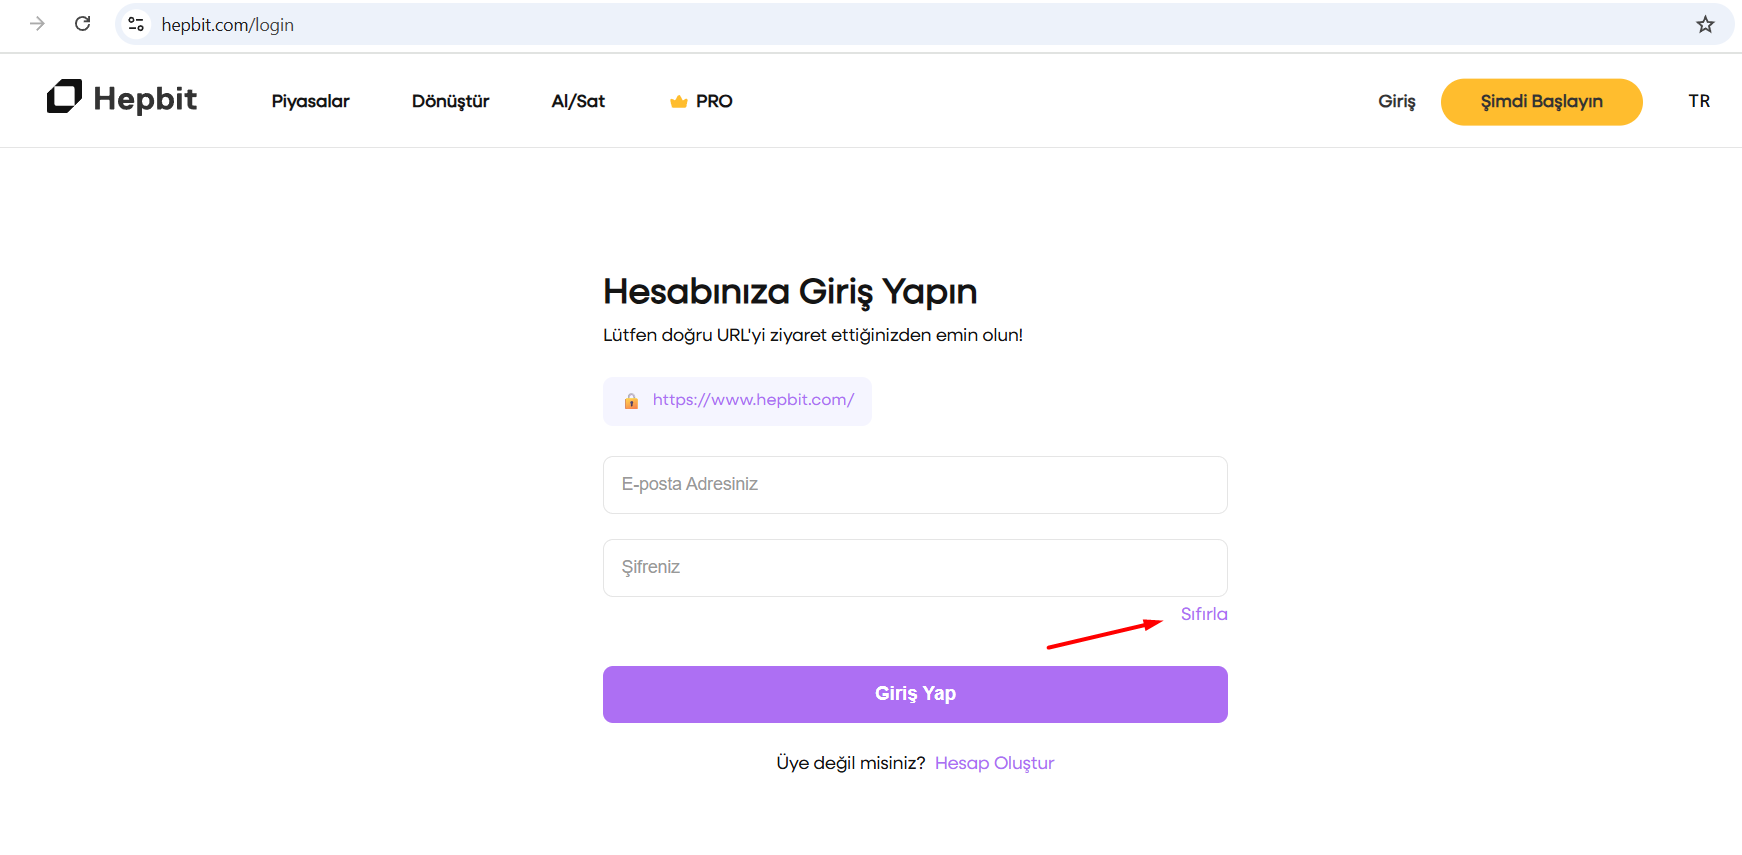Open the Hesap Oluştur sign-up link
Viewport: 1742px width, 855px height.
pyautogui.click(x=994, y=763)
